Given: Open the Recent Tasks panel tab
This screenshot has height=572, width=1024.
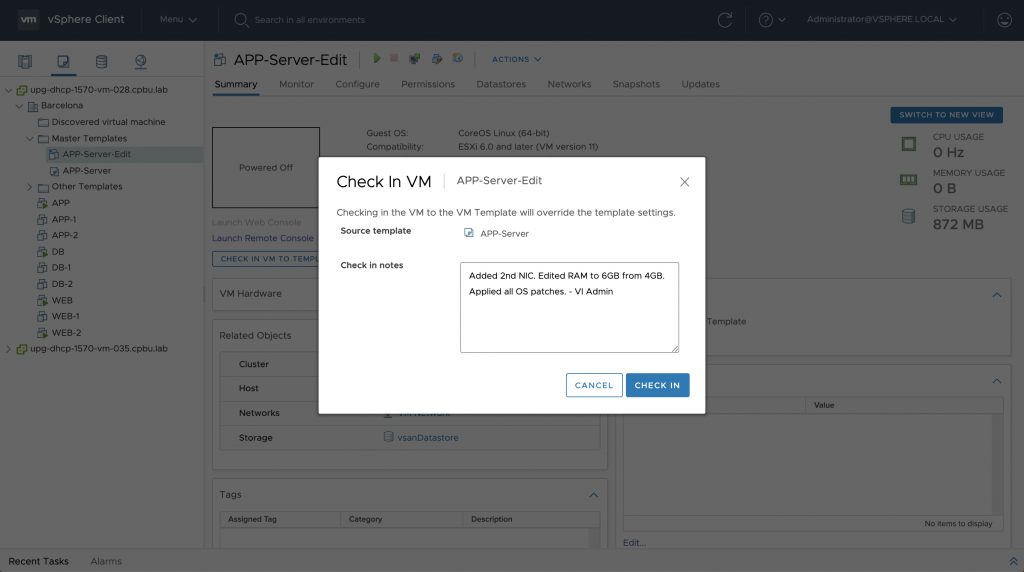Looking at the screenshot, I should (x=39, y=562).
